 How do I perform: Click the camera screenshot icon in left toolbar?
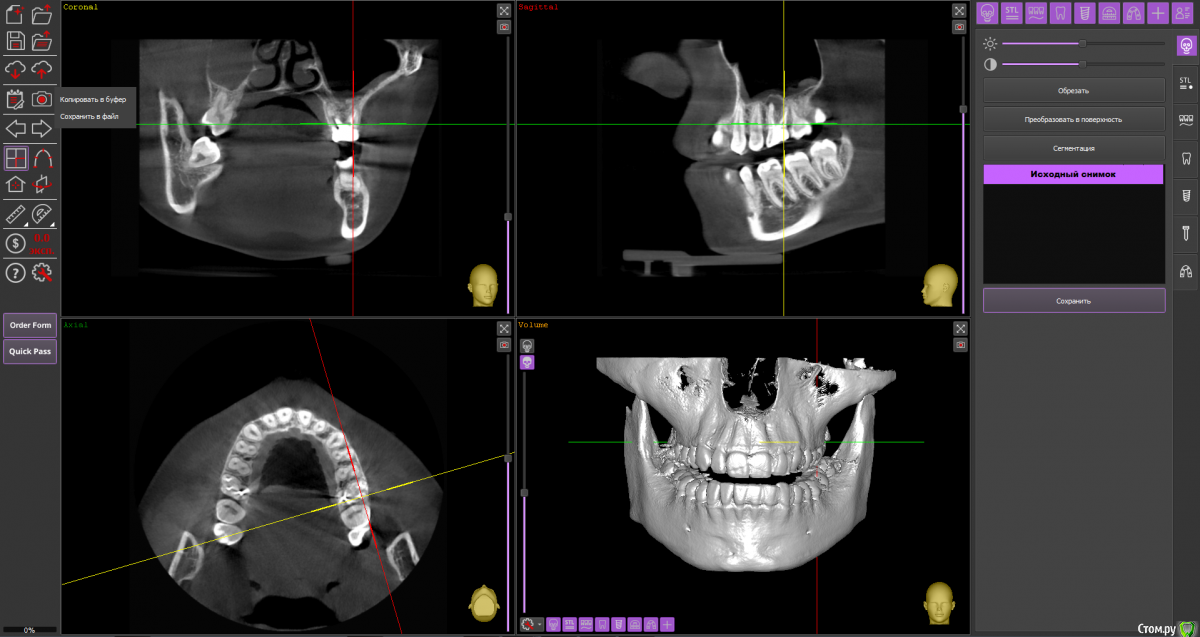[x=42, y=99]
